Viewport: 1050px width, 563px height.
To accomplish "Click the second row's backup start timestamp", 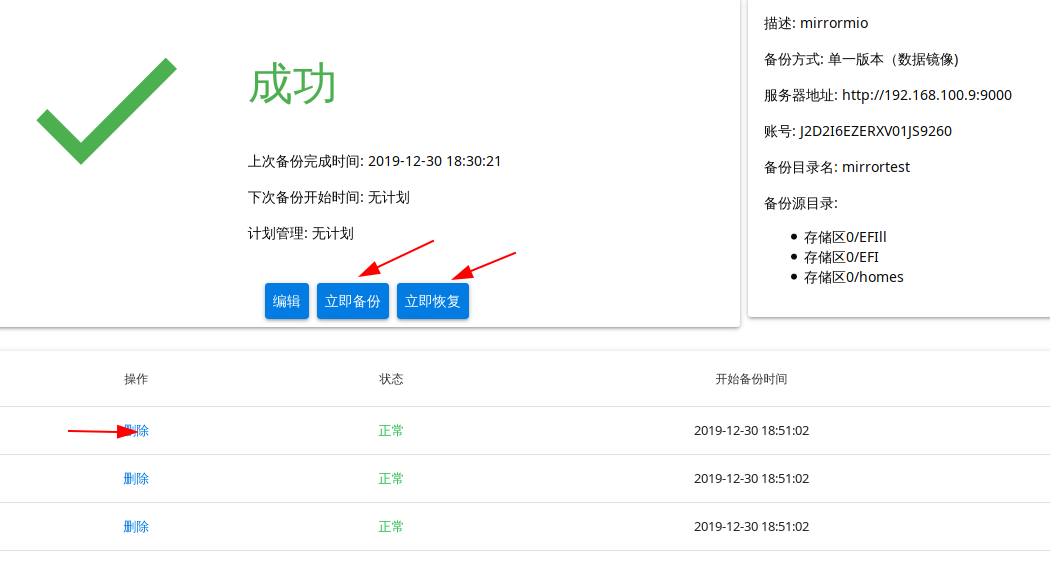I will coord(751,479).
